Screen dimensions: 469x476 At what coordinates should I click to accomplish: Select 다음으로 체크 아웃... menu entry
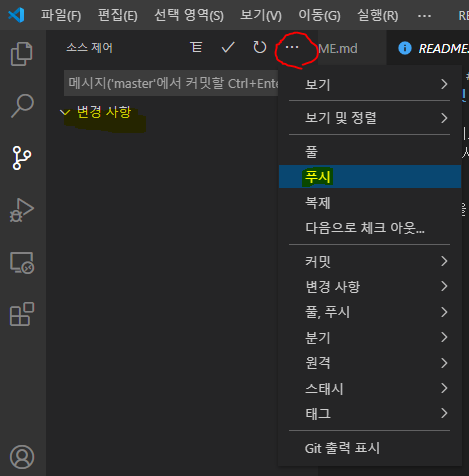point(370,228)
